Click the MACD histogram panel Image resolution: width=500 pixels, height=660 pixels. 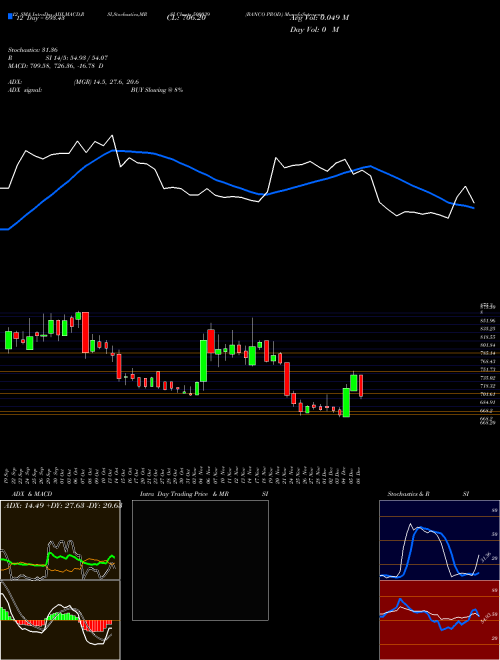point(60,620)
